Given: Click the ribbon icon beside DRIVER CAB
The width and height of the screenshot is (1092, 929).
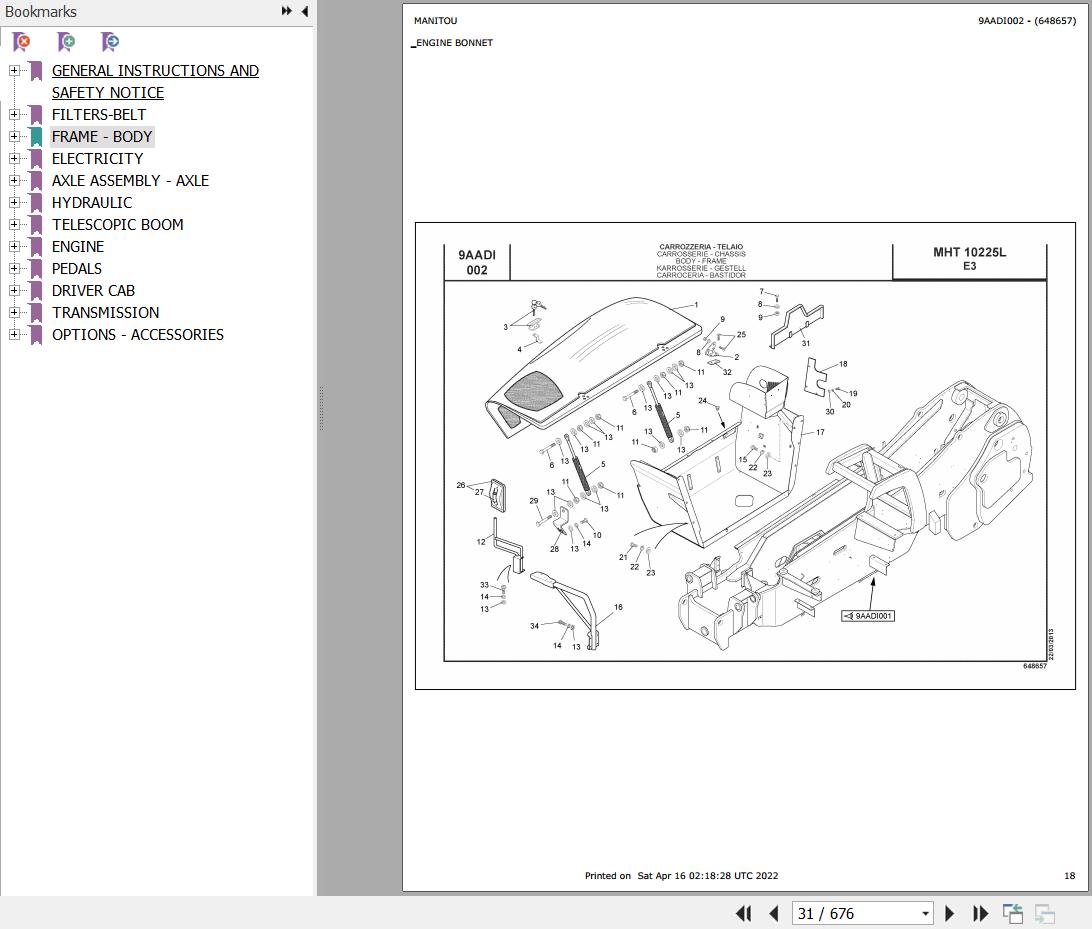Looking at the screenshot, I should click(36, 290).
